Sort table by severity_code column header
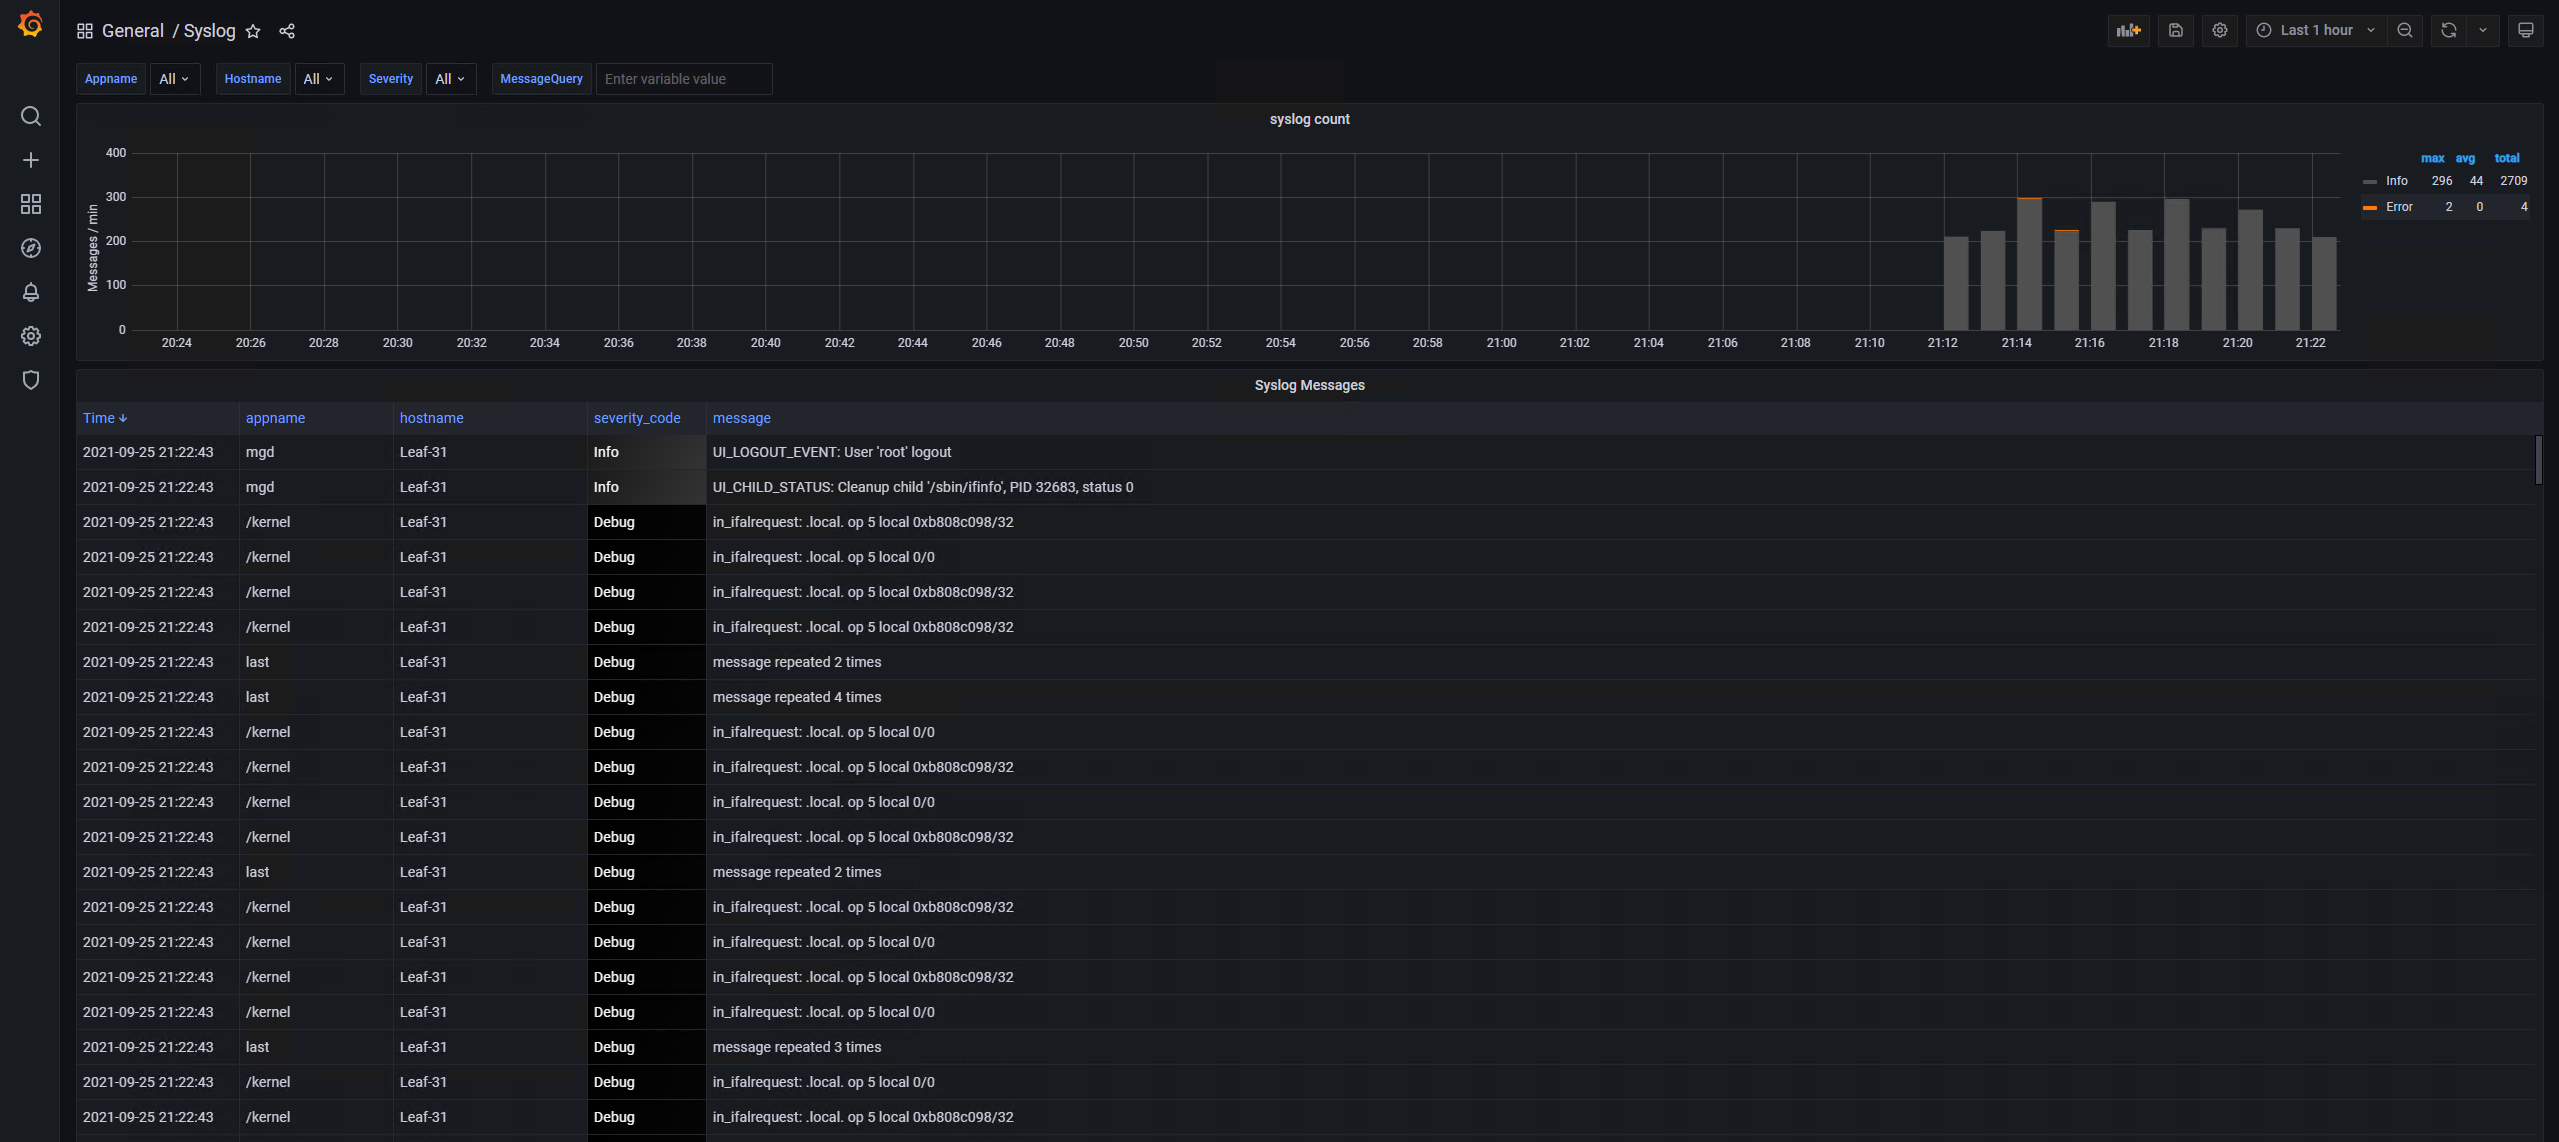 636,418
